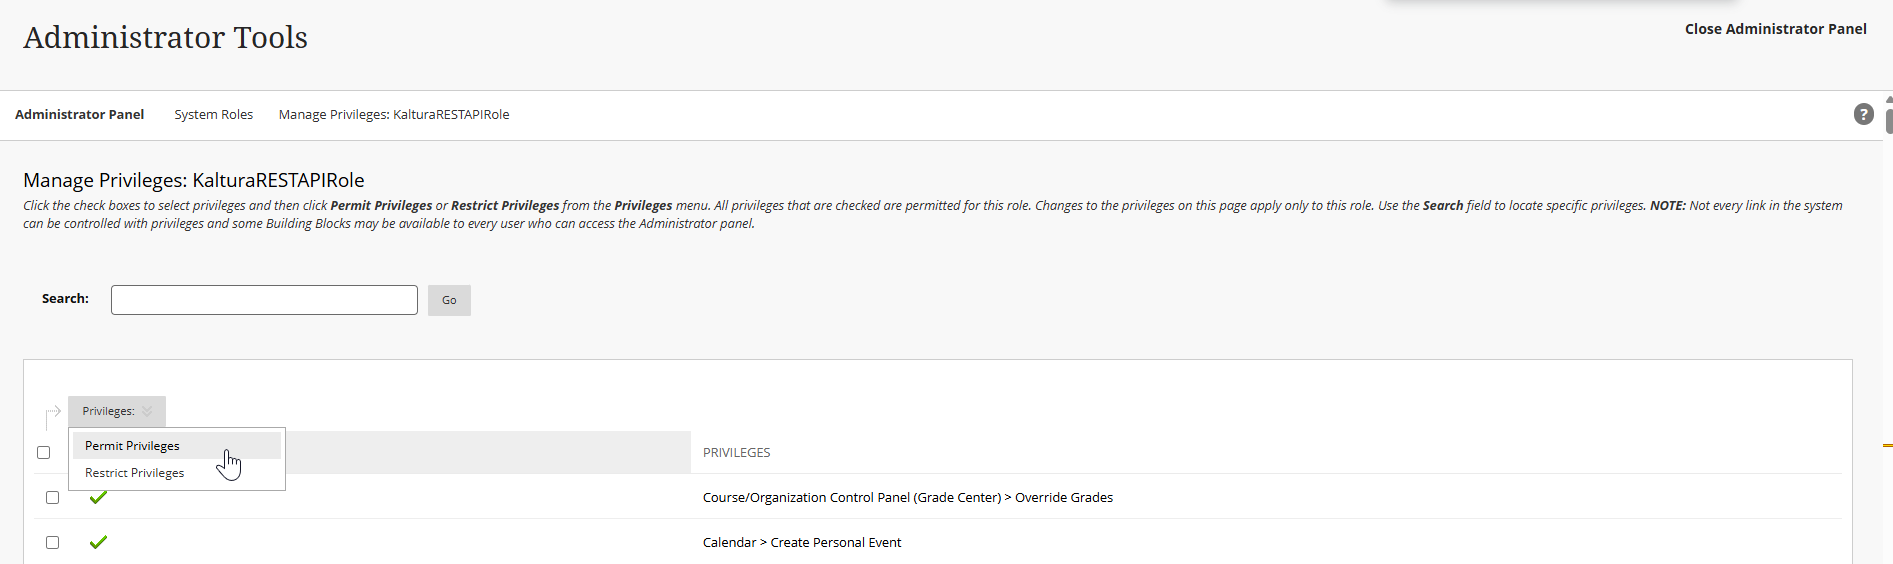1893x564 pixels.
Task: Click green checkmark in Create Personal Event row
Action: tap(98, 542)
